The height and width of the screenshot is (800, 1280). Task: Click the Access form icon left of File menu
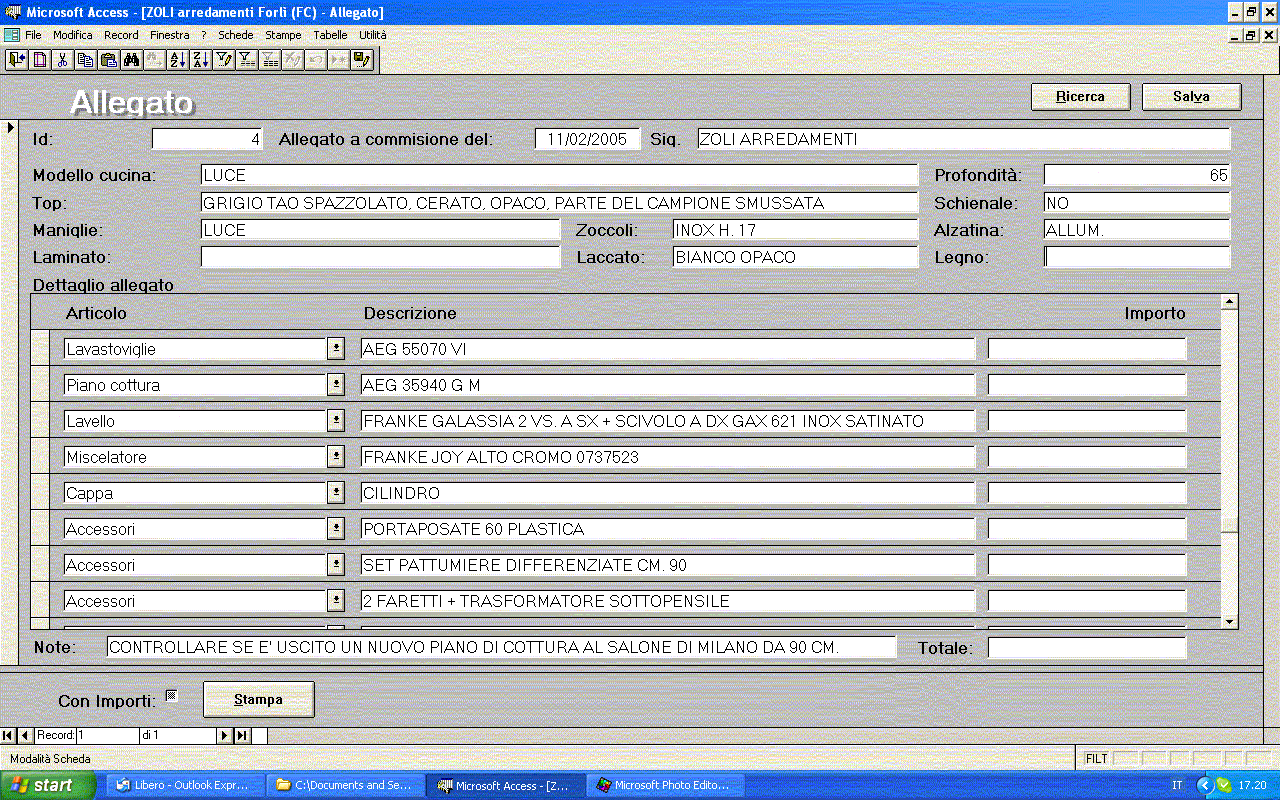pyautogui.click(x=12, y=35)
